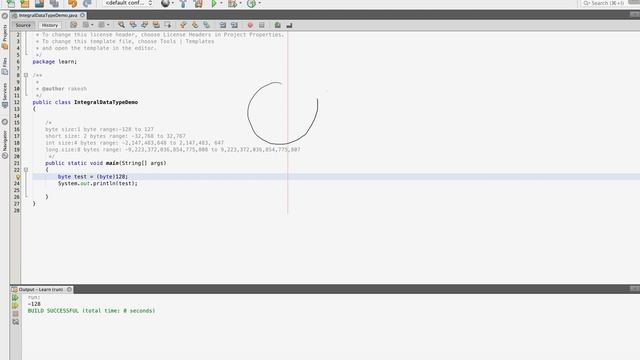
Task: Click the Shift Line Right icon
Action: (234, 25)
